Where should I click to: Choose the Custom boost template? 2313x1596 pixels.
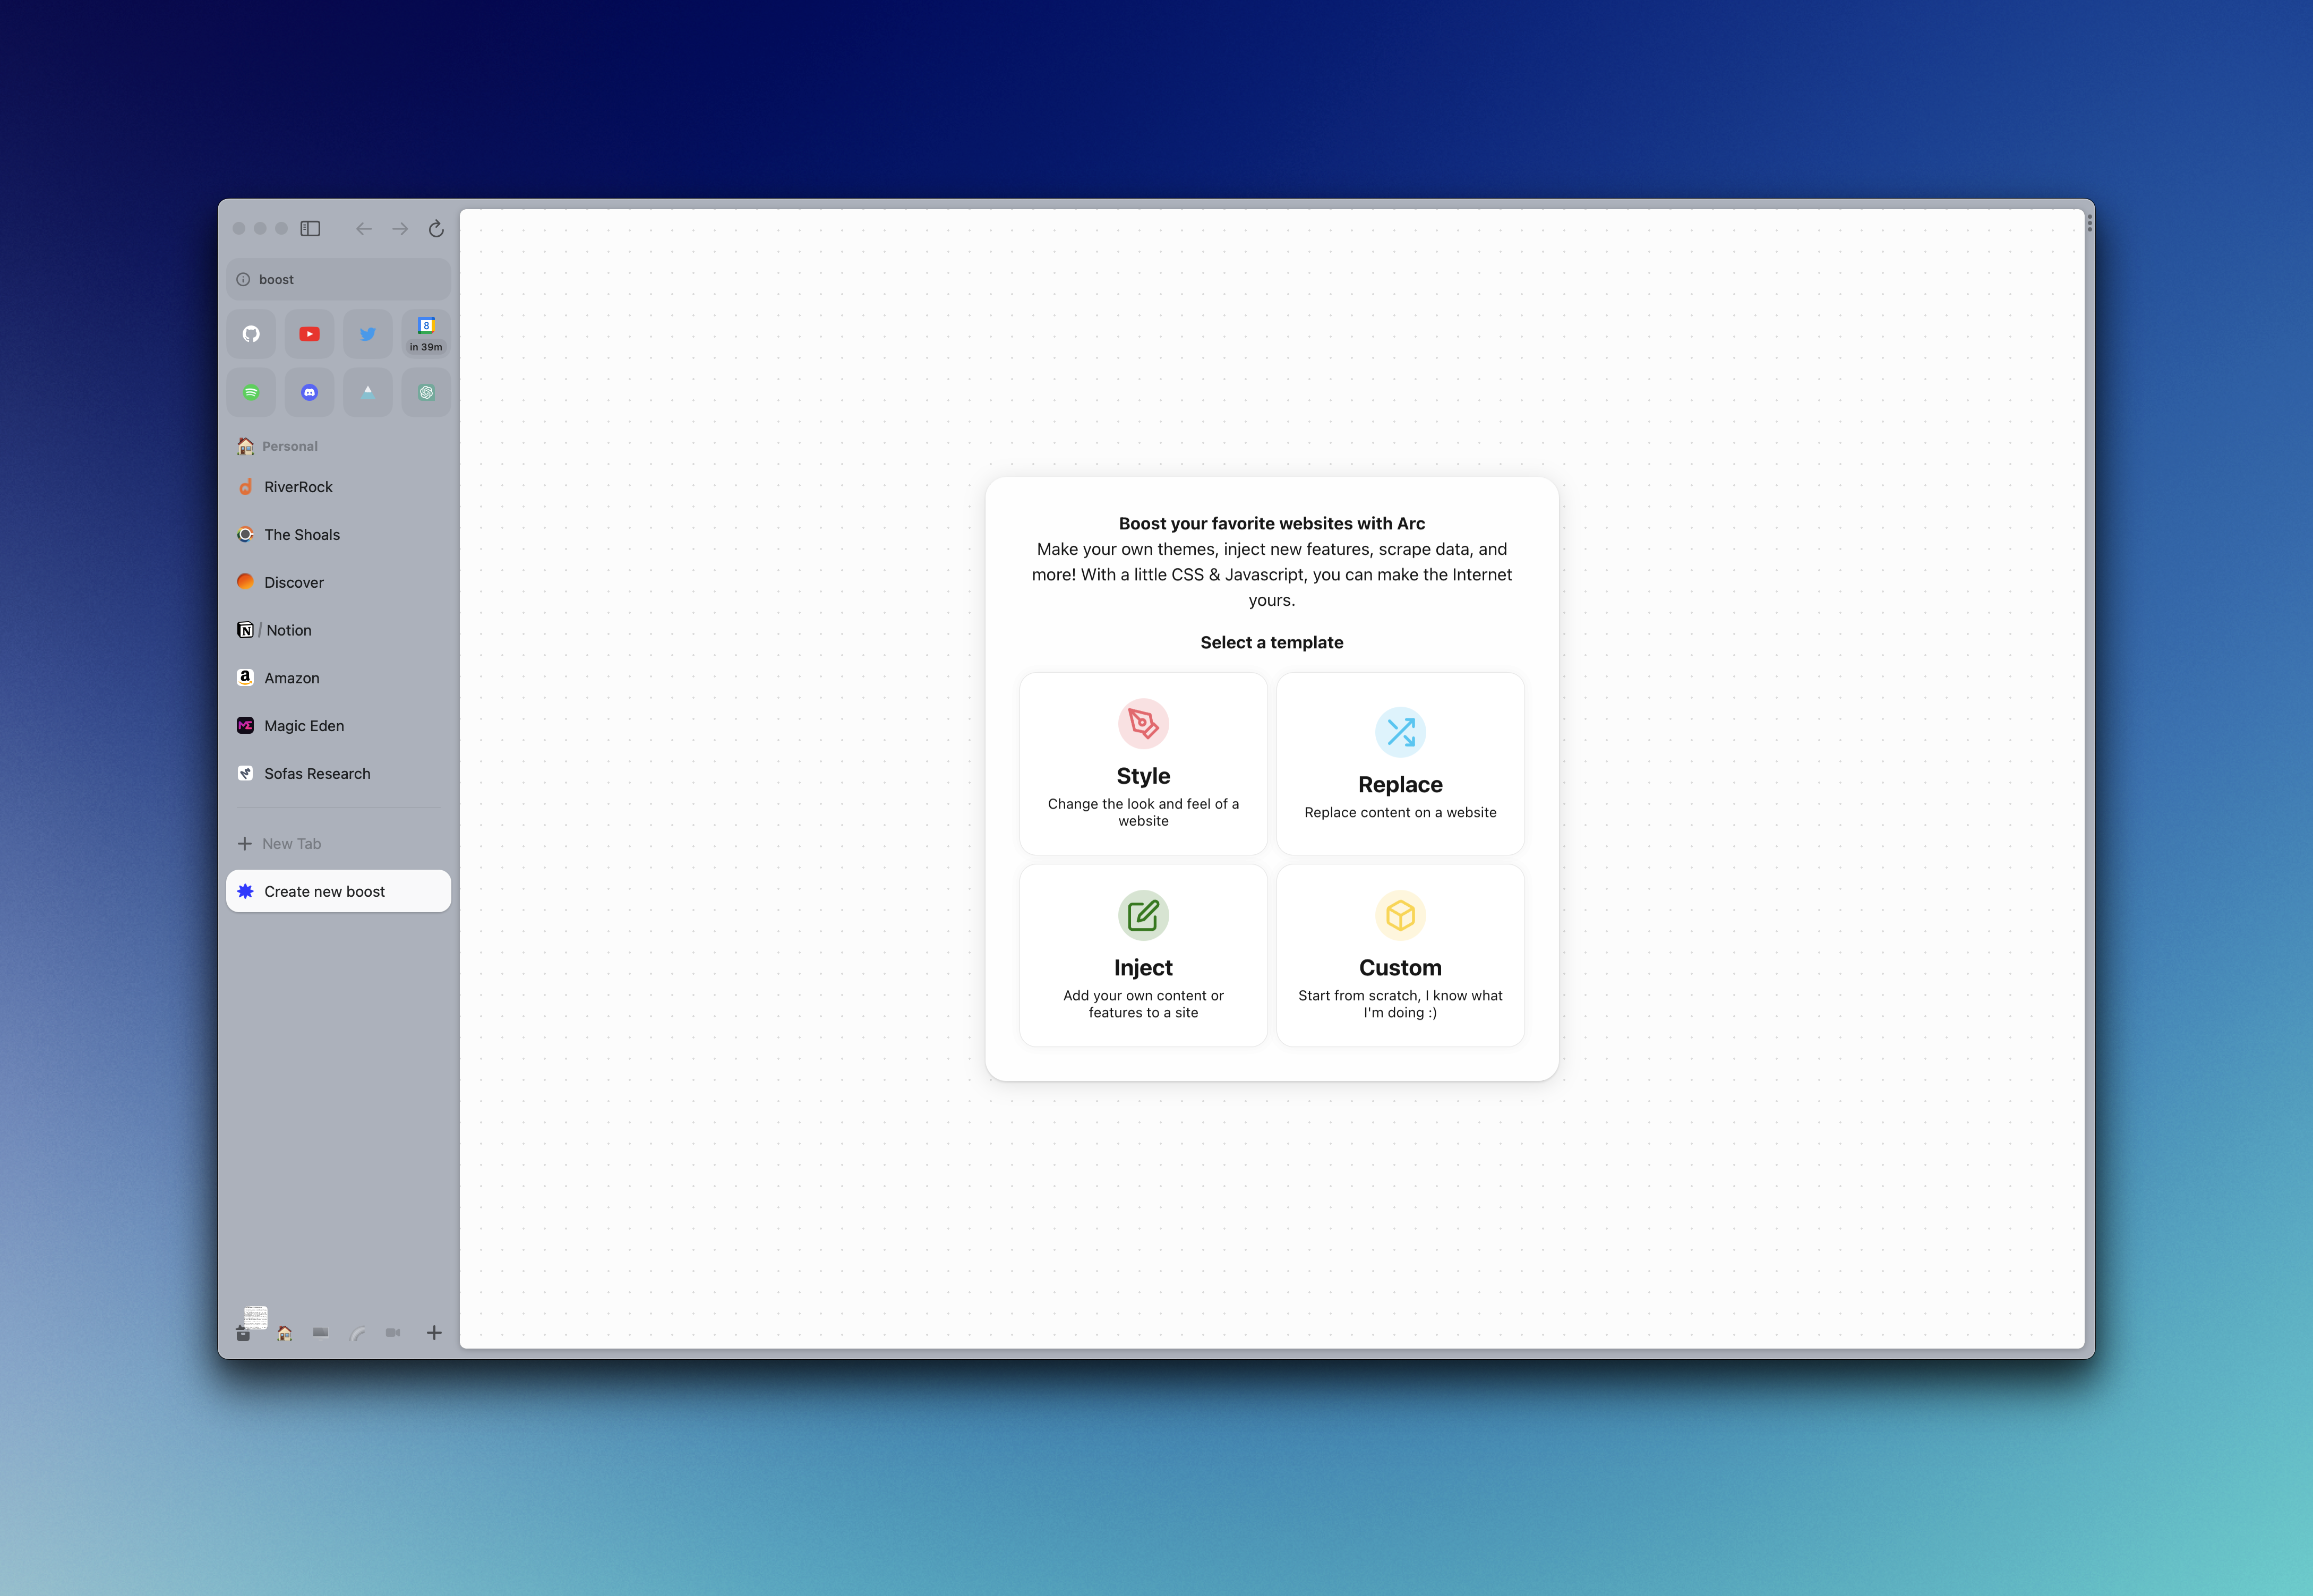click(x=1400, y=956)
